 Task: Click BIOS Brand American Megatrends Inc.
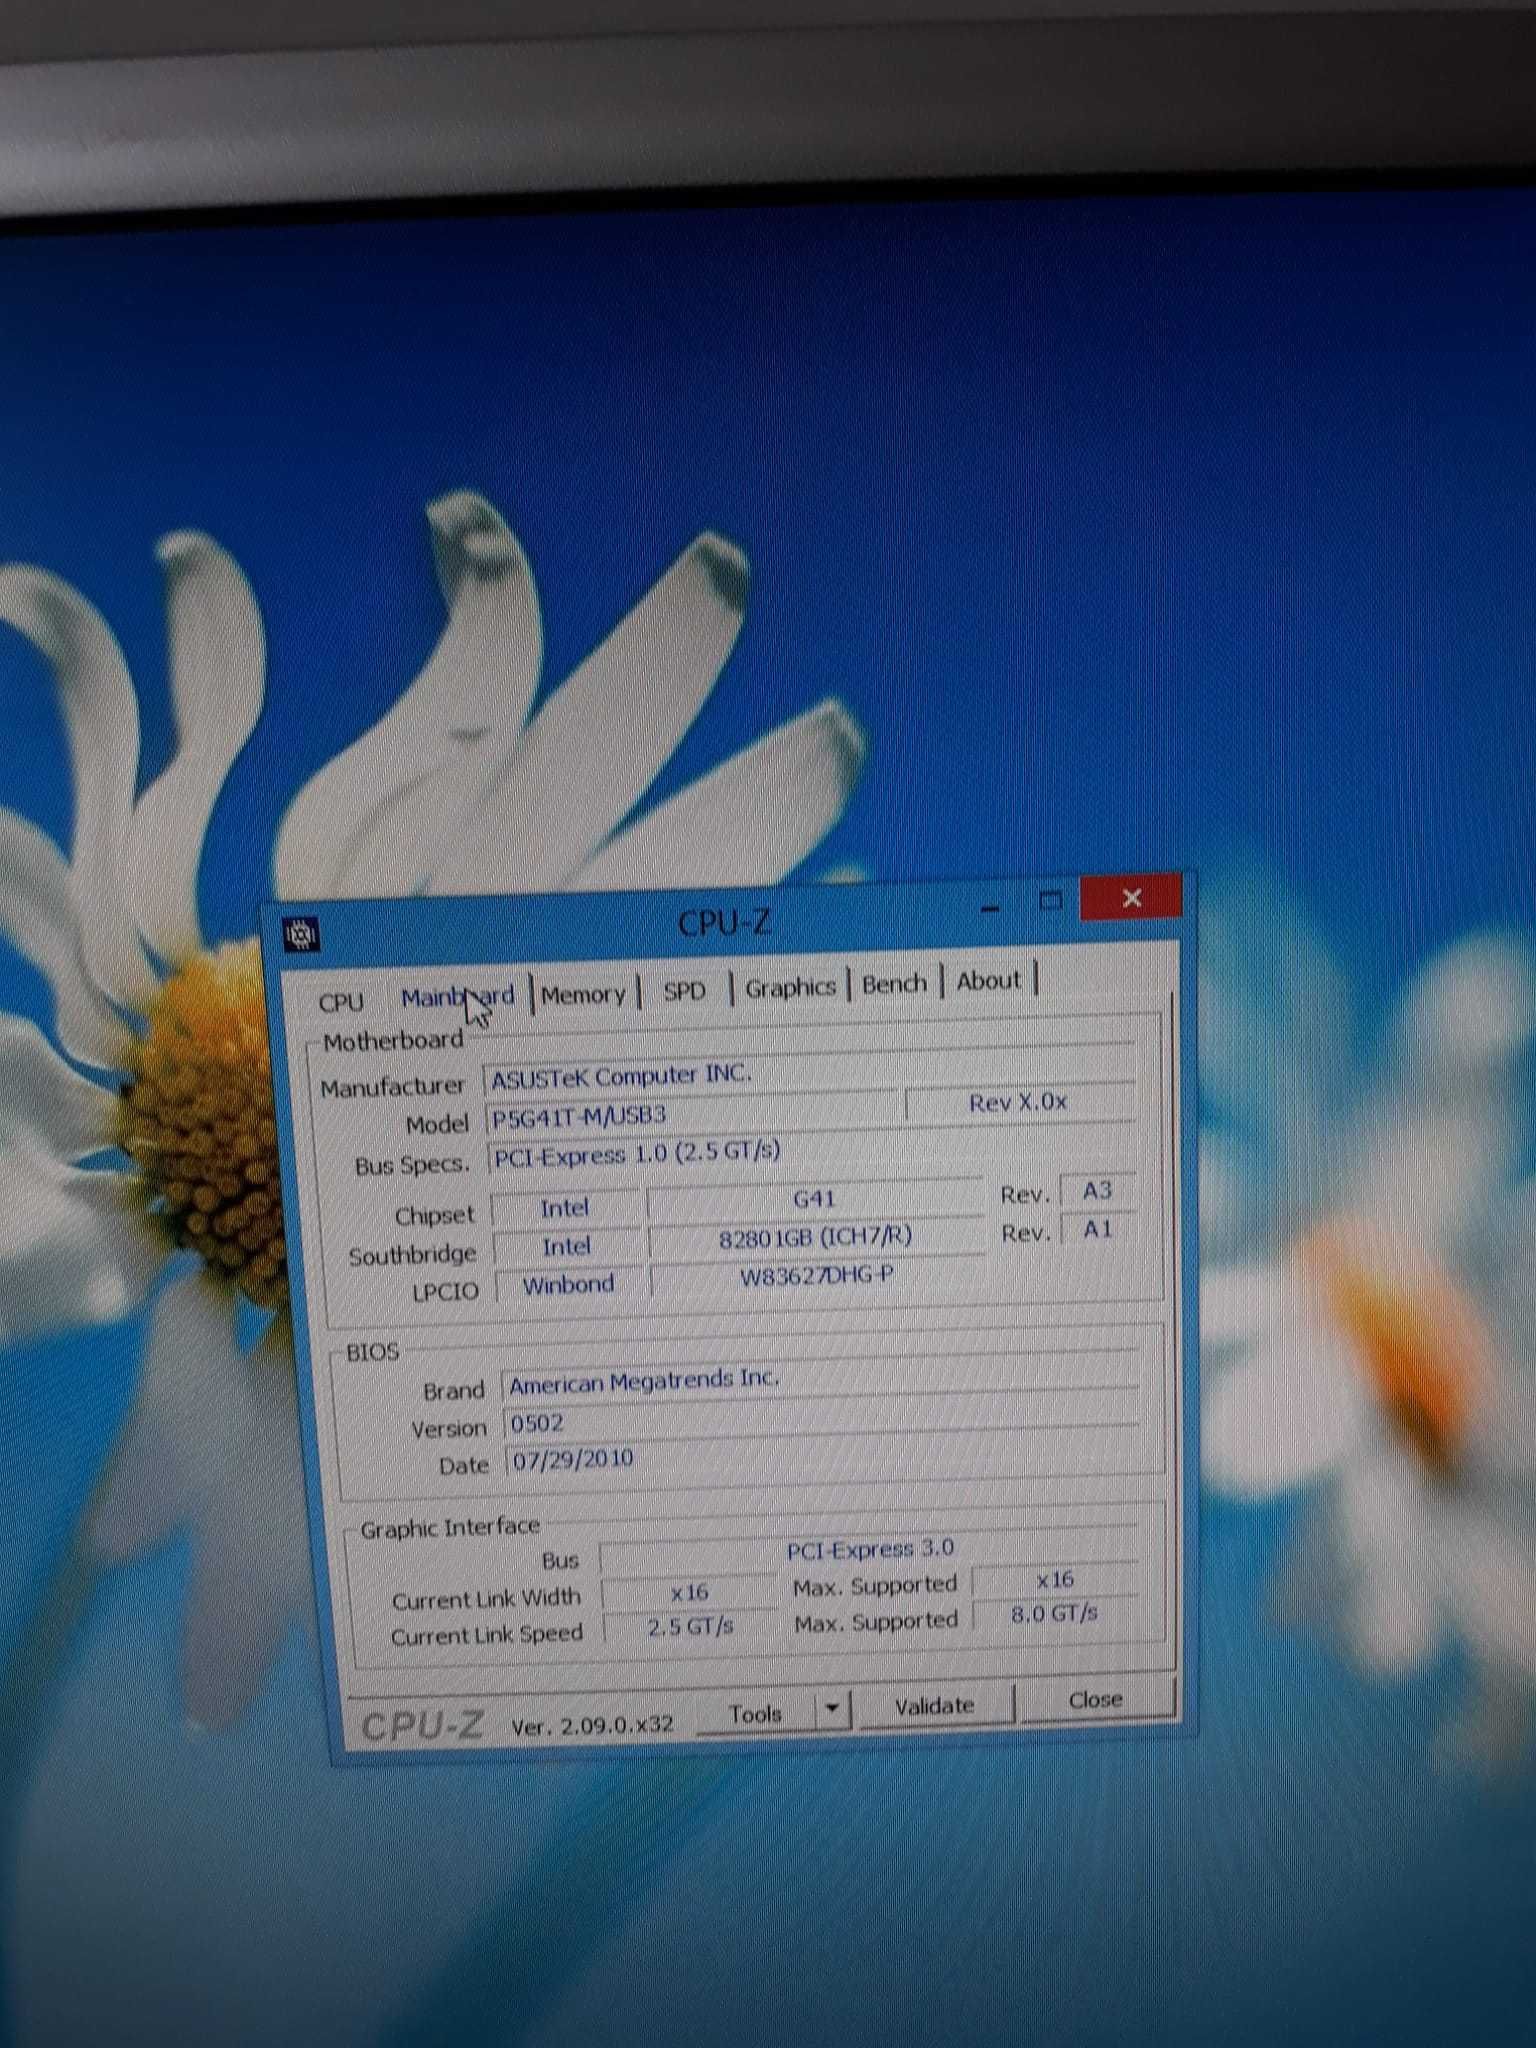pyautogui.click(x=820, y=1378)
